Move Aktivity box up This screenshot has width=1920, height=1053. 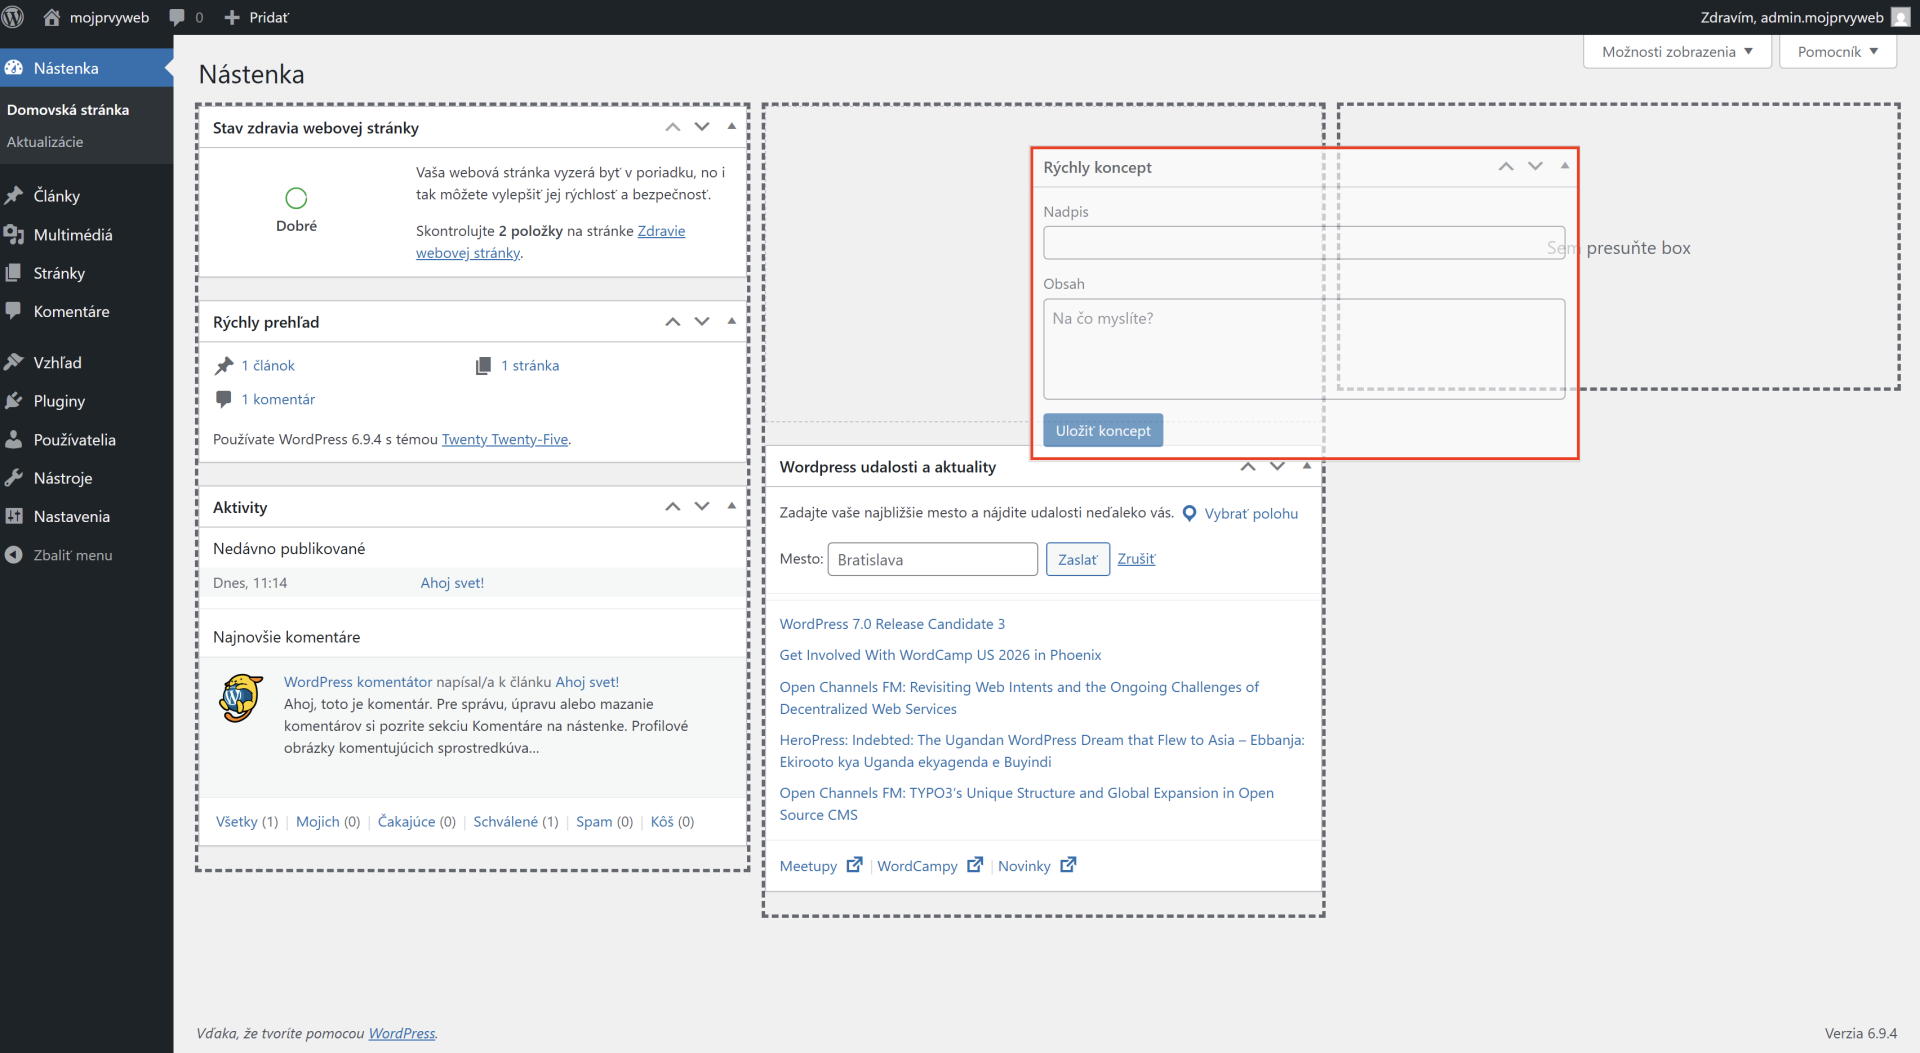673,507
